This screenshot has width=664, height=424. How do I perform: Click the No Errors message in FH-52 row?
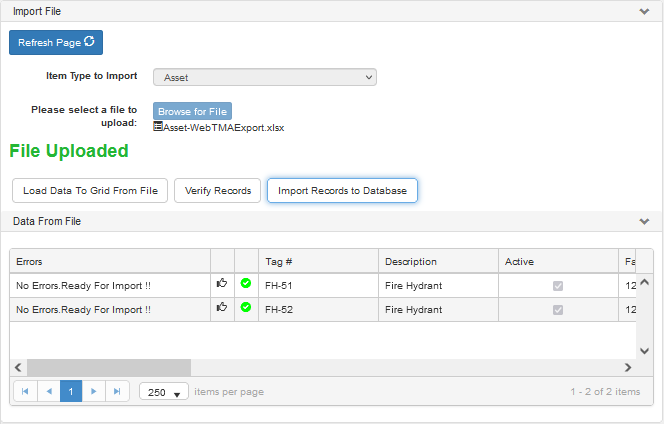pyautogui.click(x=83, y=310)
